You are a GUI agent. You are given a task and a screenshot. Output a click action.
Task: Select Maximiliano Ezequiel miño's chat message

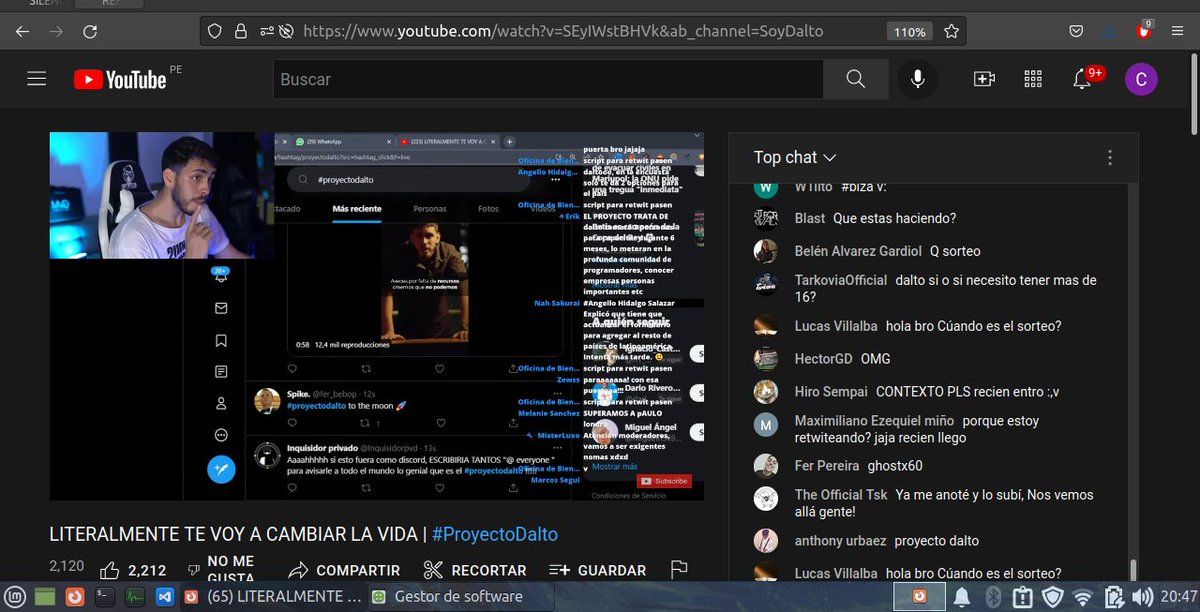pyautogui.click(x=917, y=429)
